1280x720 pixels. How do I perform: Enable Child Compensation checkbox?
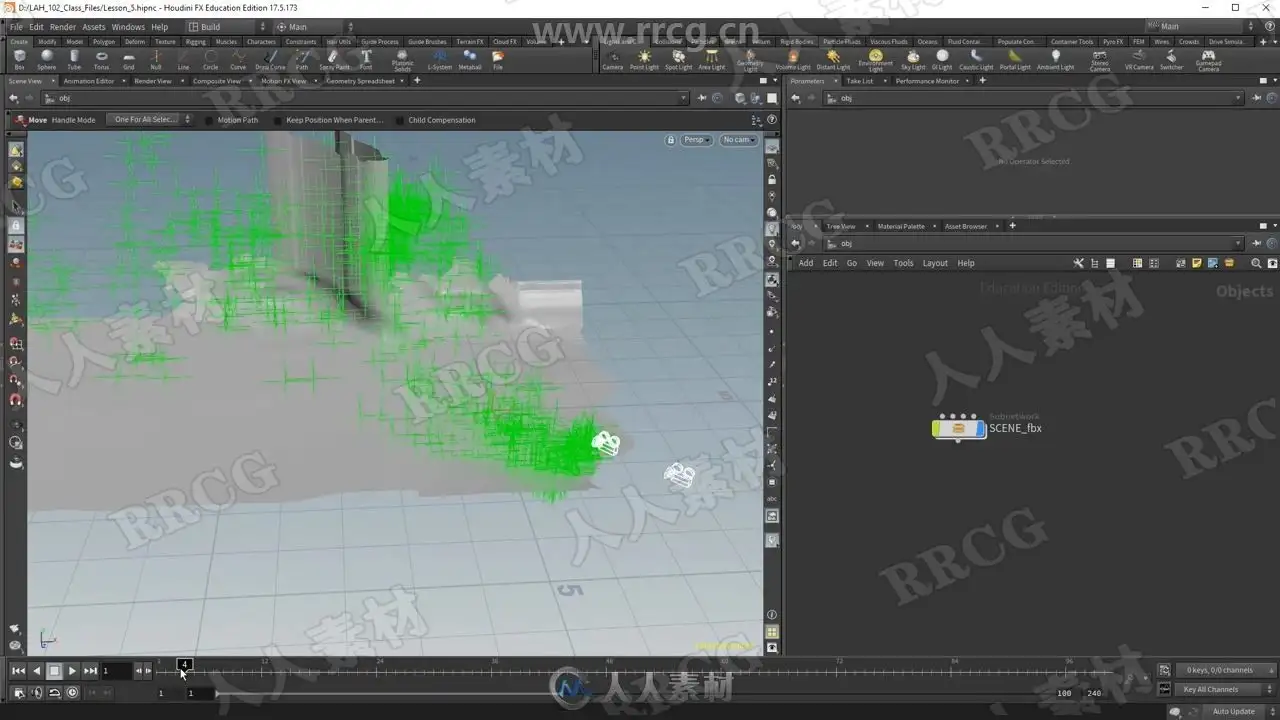[x=400, y=120]
